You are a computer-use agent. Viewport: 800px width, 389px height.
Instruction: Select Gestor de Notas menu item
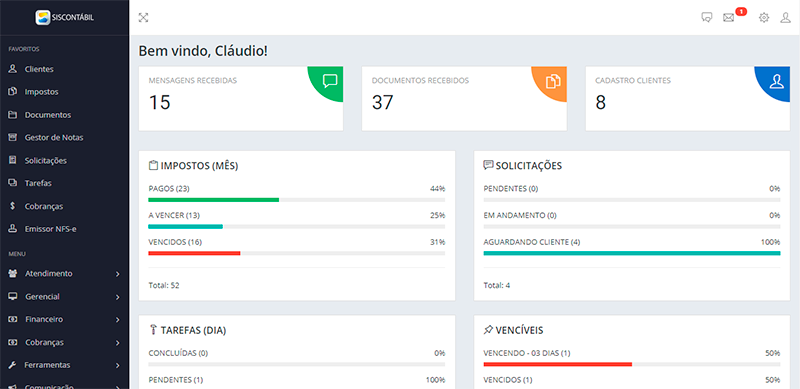pos(54,137)
